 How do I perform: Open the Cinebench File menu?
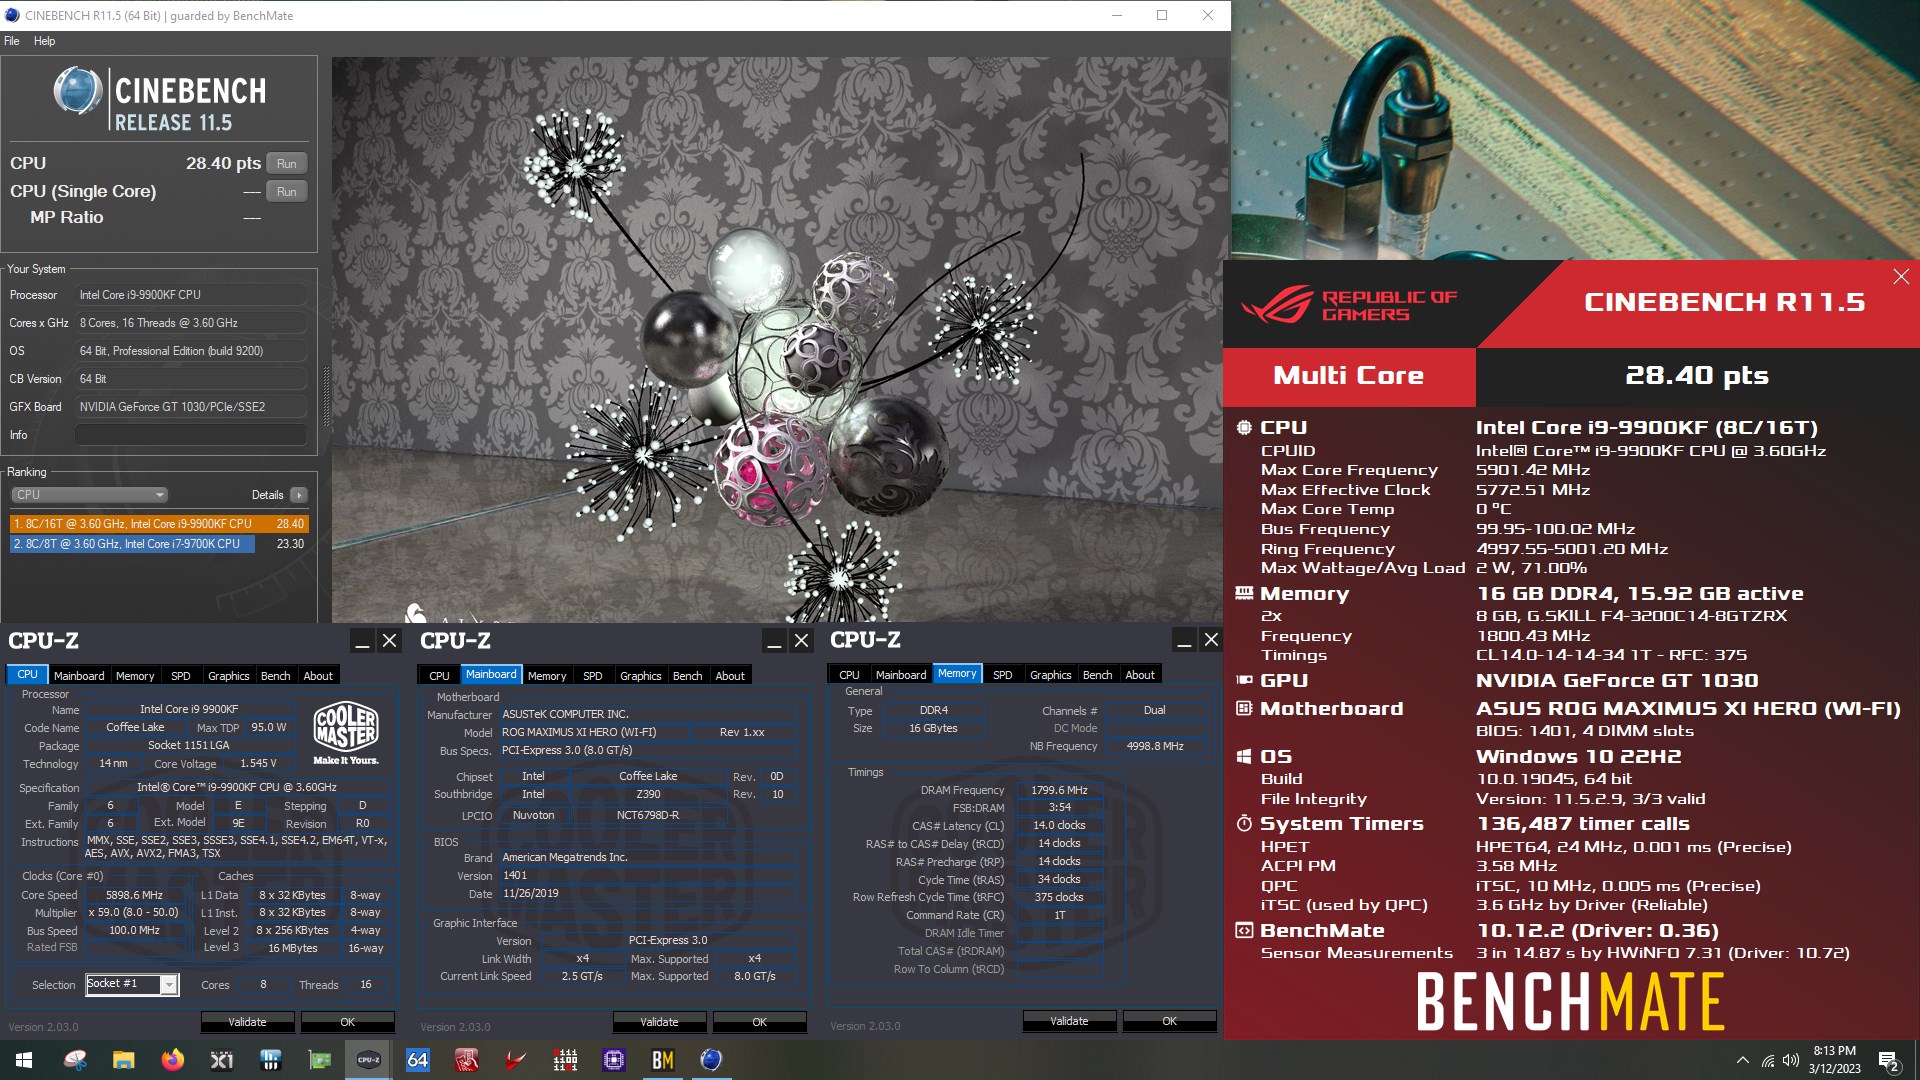click(12, 41)
